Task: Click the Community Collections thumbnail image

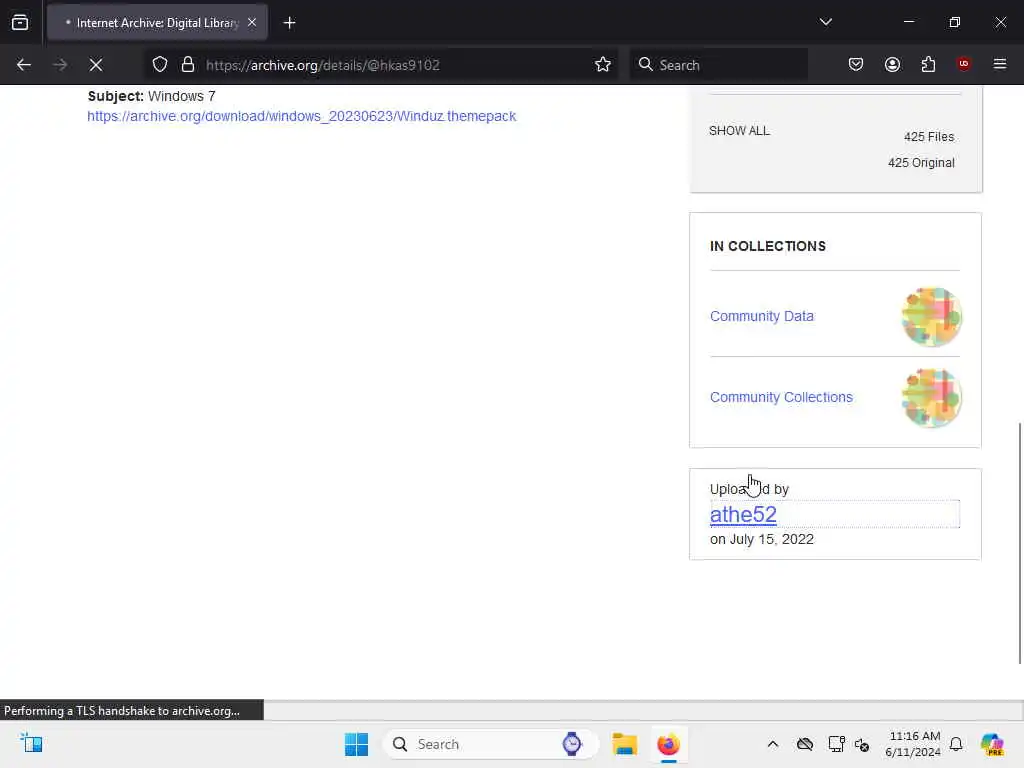Action: [931, 398]
